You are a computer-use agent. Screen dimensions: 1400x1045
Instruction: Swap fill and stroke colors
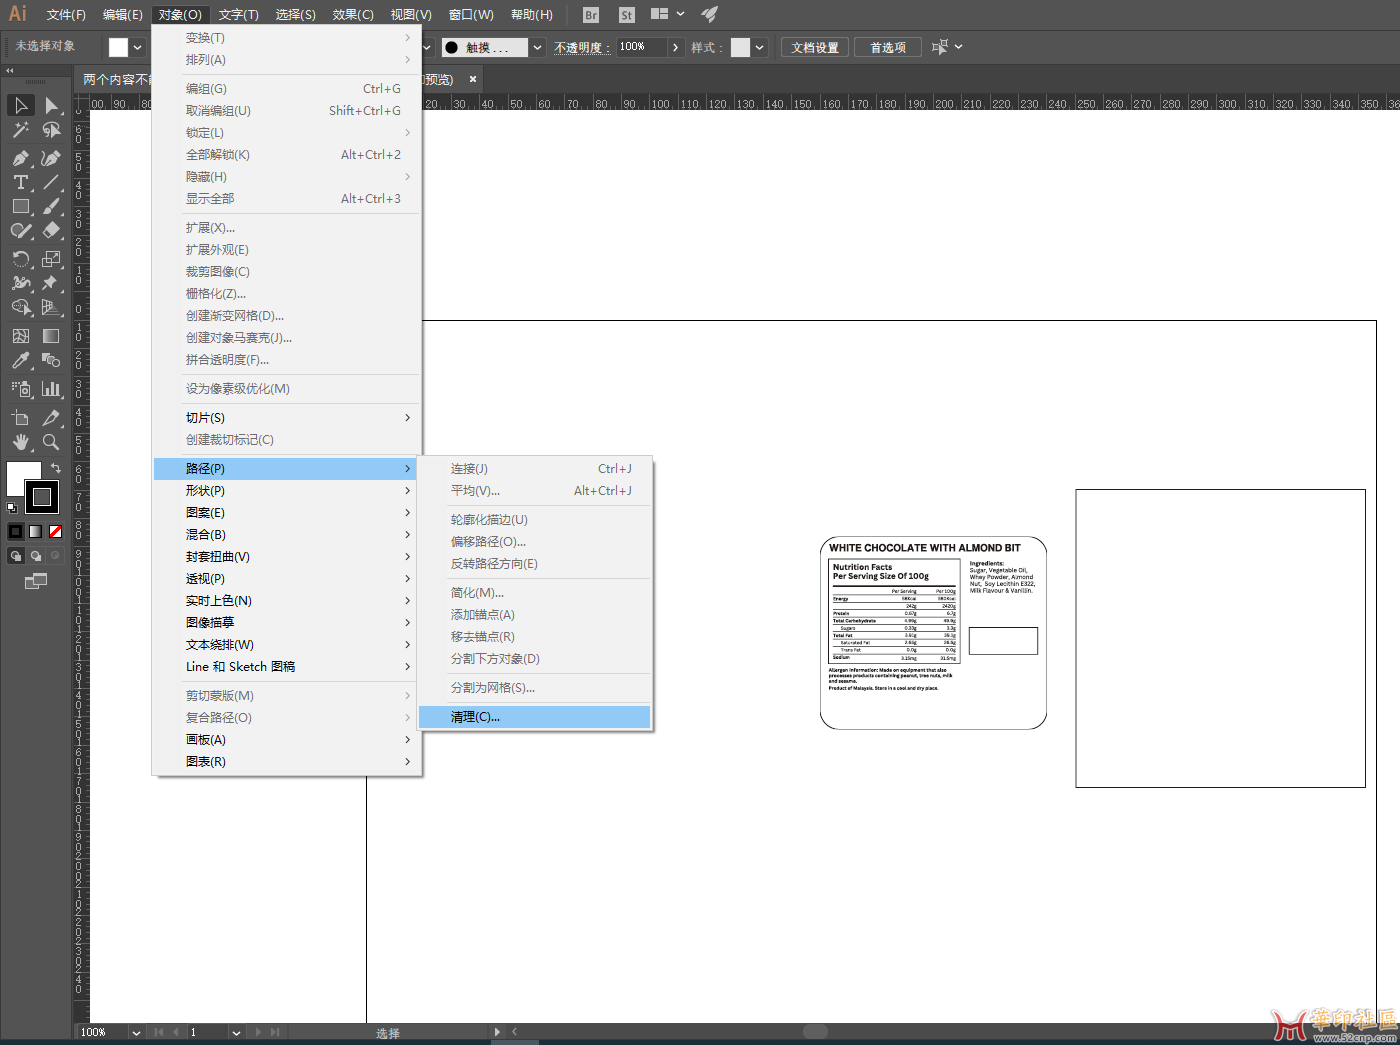(x=56, y=468)
